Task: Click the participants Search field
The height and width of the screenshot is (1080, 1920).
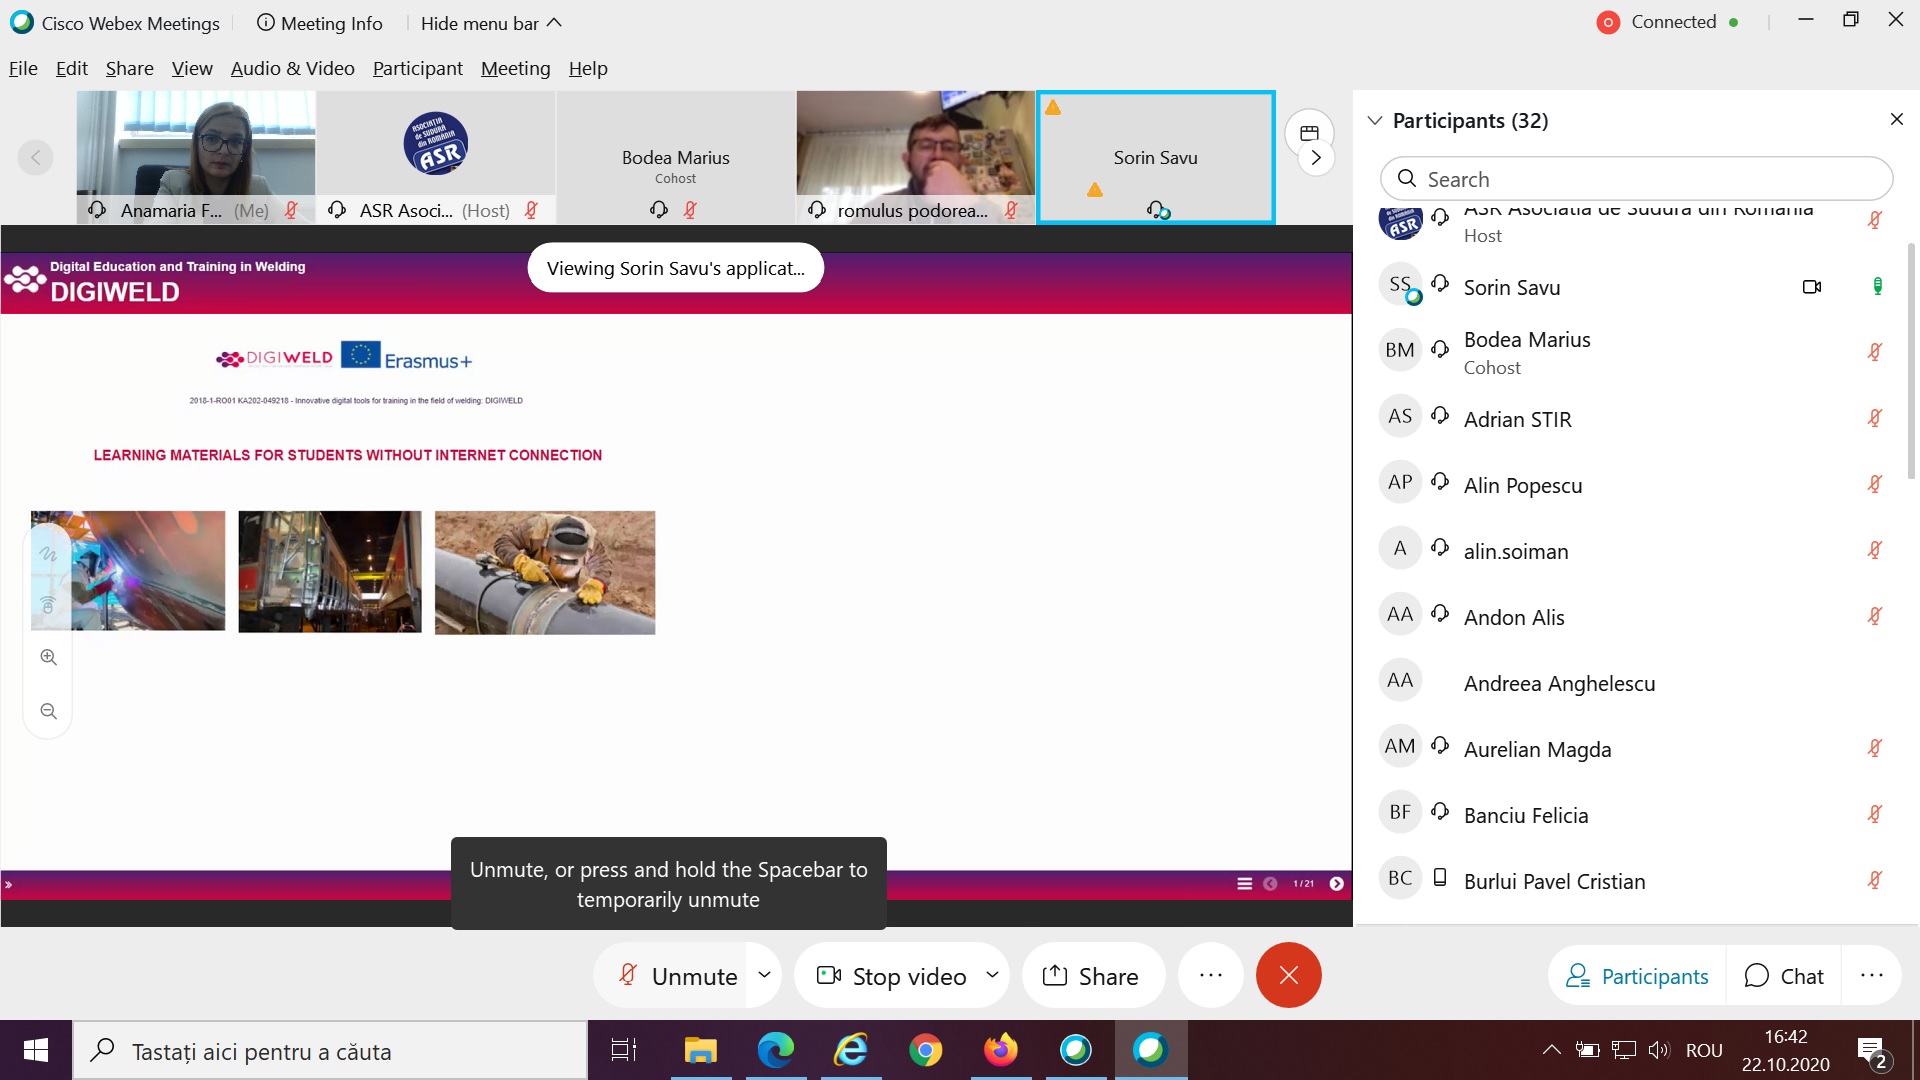Action: coord(1636,179)
